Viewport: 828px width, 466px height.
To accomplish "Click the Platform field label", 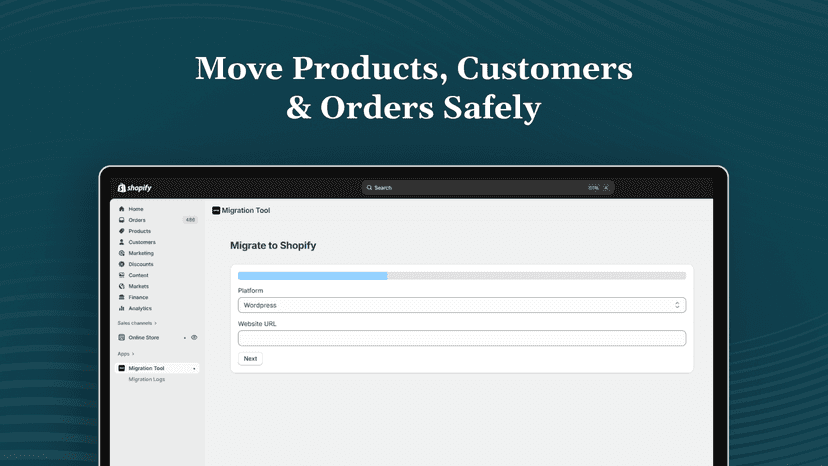I will [x=250, y=291].
